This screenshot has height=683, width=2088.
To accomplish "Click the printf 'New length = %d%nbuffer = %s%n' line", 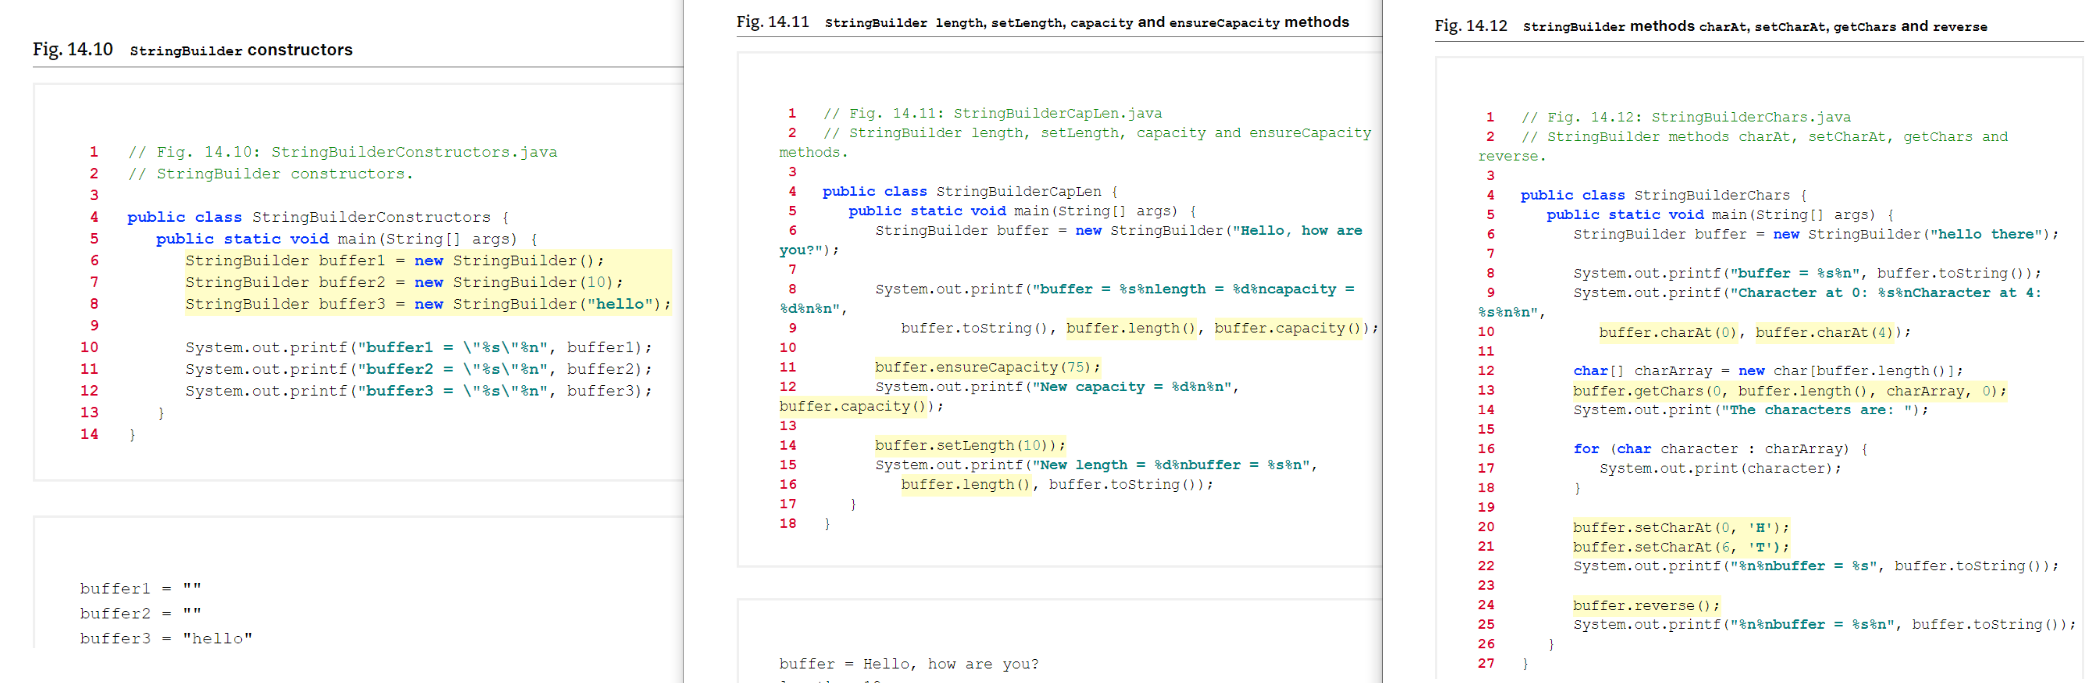I will 1096,465.
